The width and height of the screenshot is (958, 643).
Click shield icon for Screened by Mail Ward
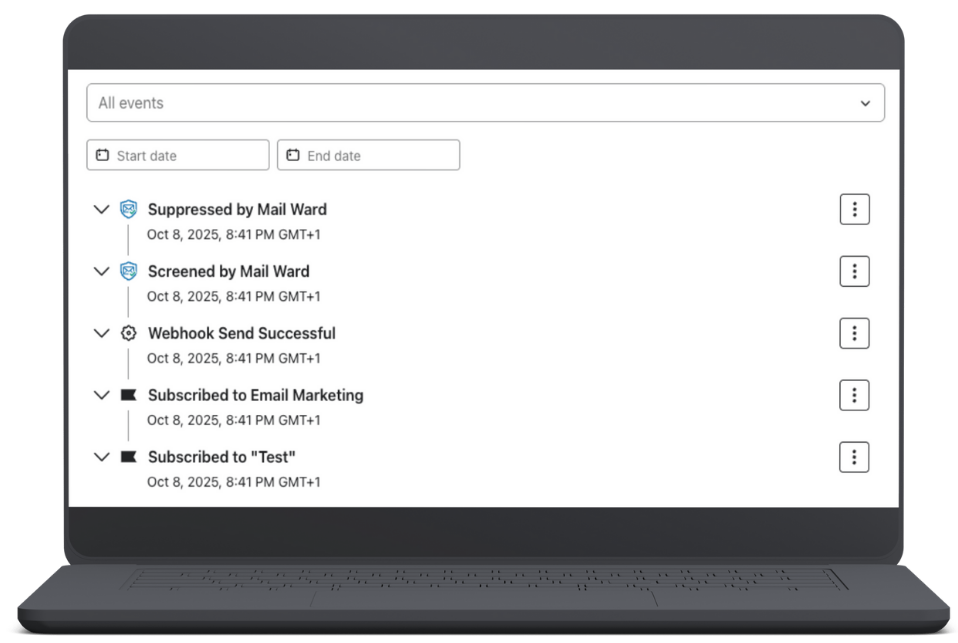pyautogui.click(x=128, y=271)
